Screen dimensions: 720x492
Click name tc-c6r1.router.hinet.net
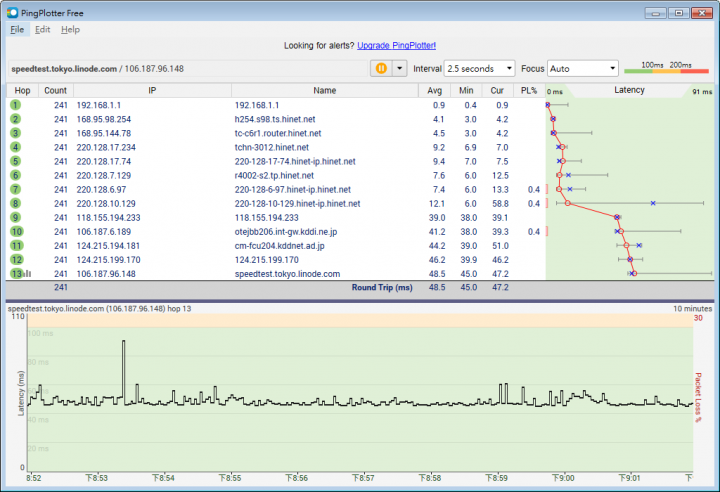(x=278, y=133)
